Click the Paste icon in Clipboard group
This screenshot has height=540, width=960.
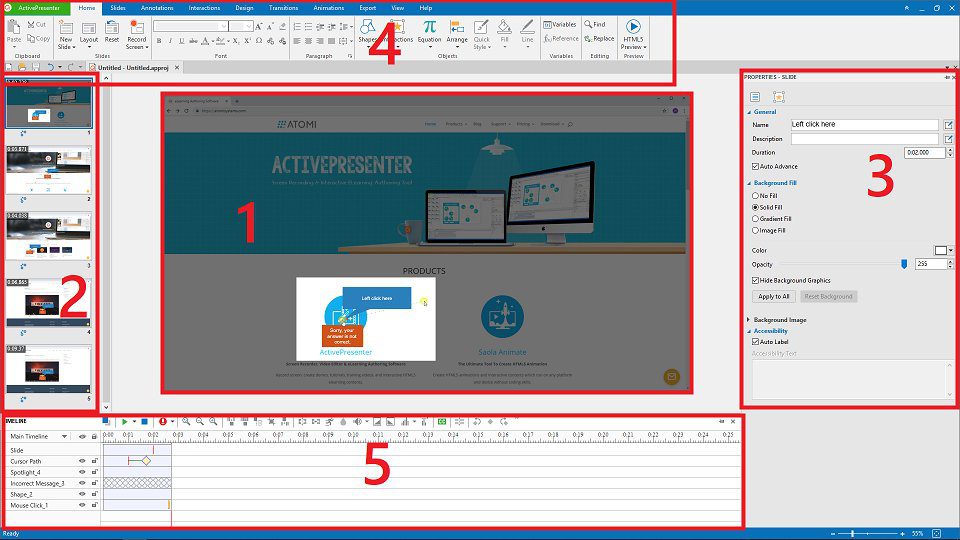point(13,27)
